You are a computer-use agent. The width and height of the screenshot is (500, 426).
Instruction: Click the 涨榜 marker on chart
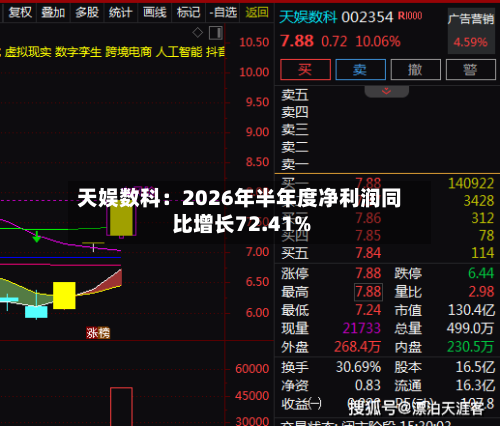pos(98,333)
